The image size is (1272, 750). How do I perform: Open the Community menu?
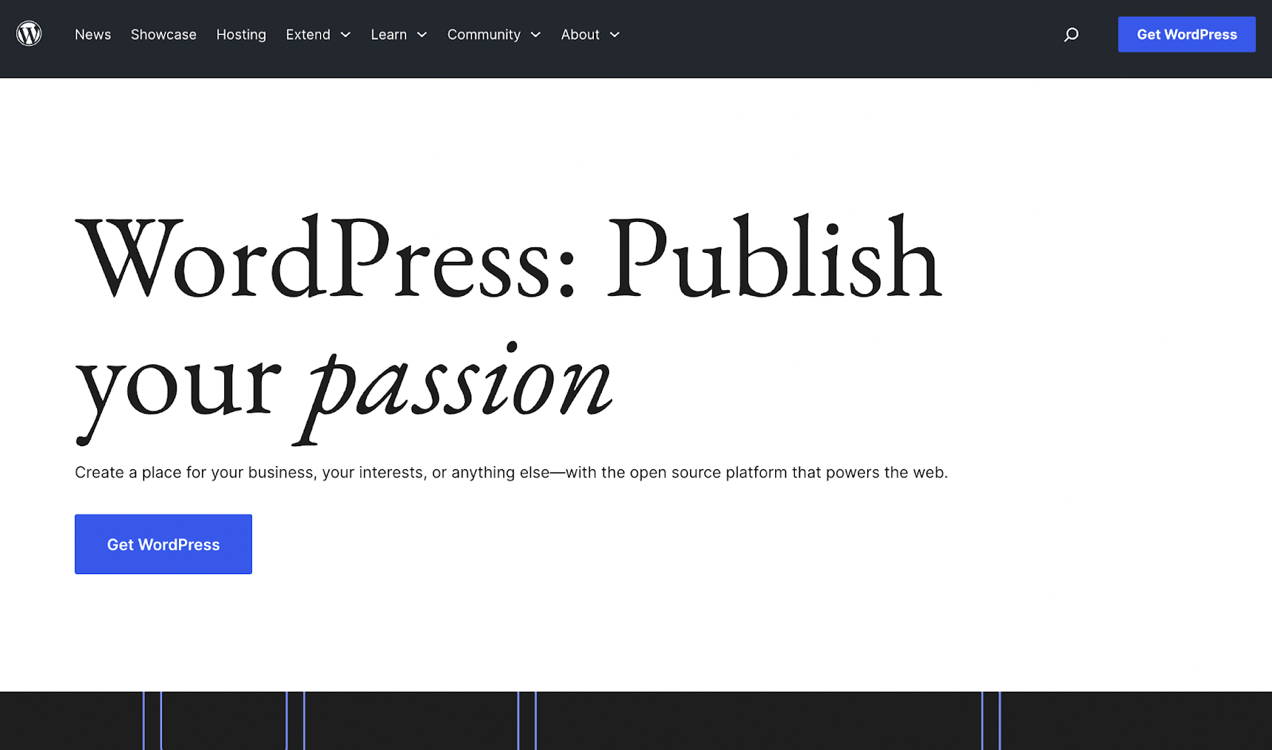[484, 34]
